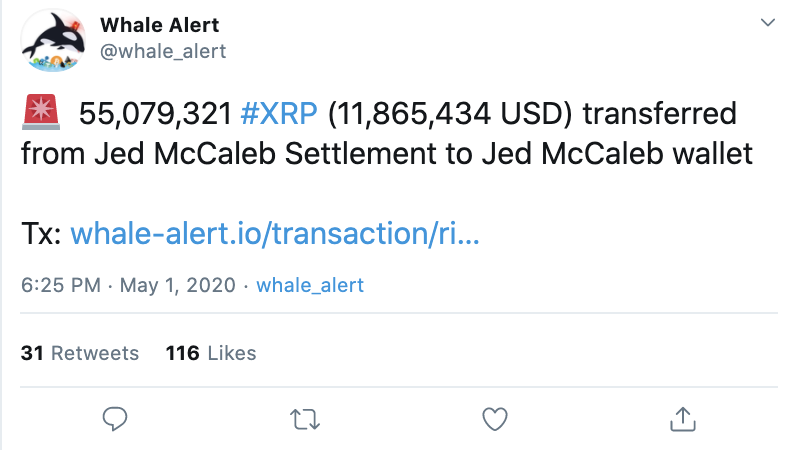
Task: Click the Tx: label text
Action: (41, 234)
